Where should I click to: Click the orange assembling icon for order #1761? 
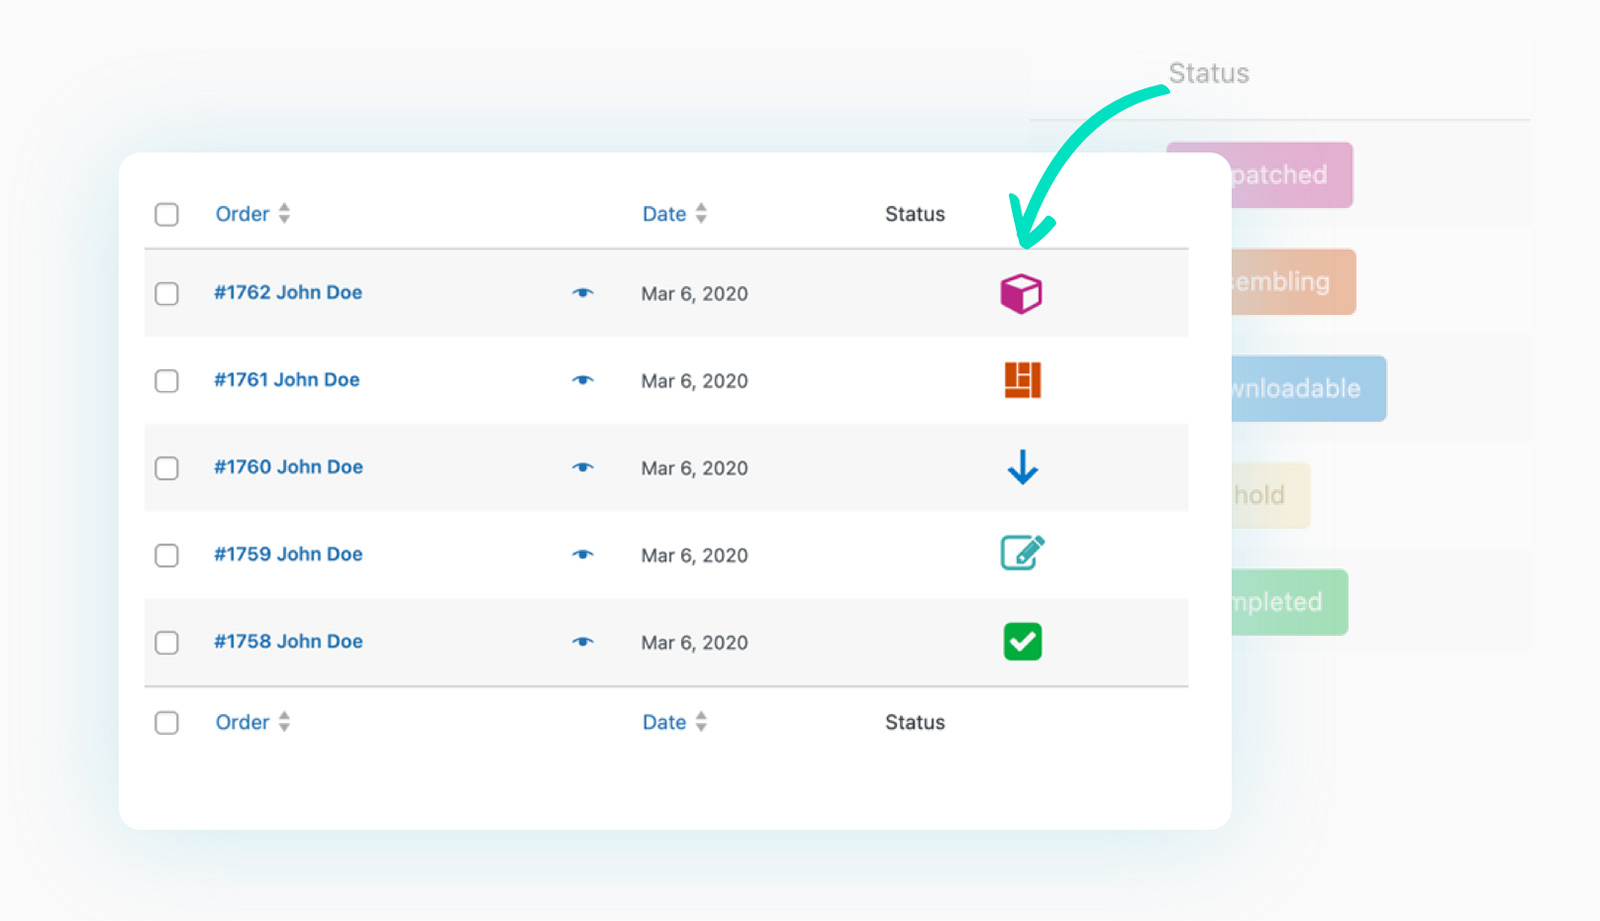coord(1022,381)
